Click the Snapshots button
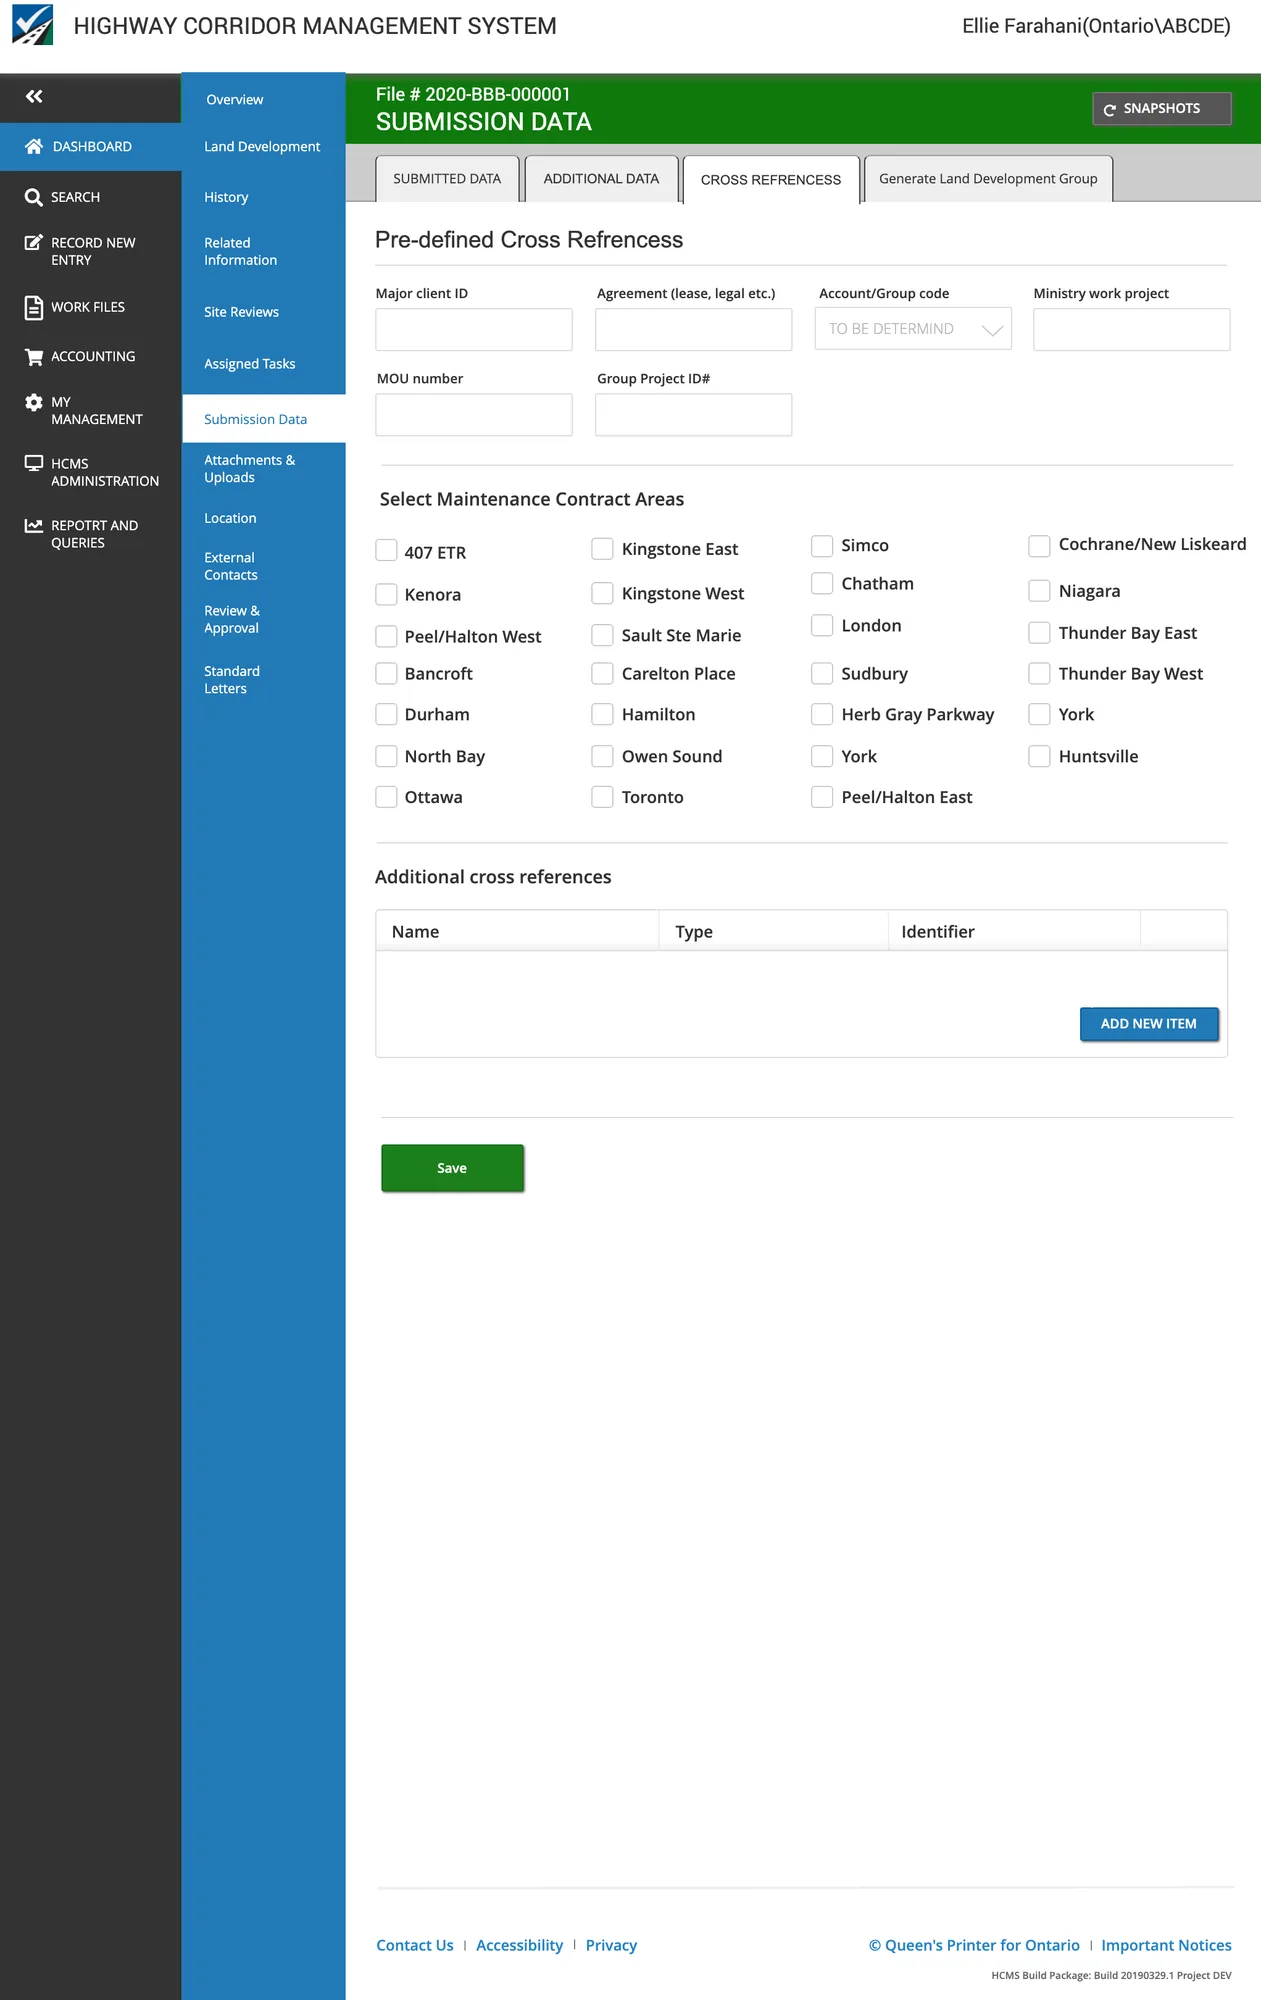Screen dimensions: 1261x2000 coord(1162,109)
